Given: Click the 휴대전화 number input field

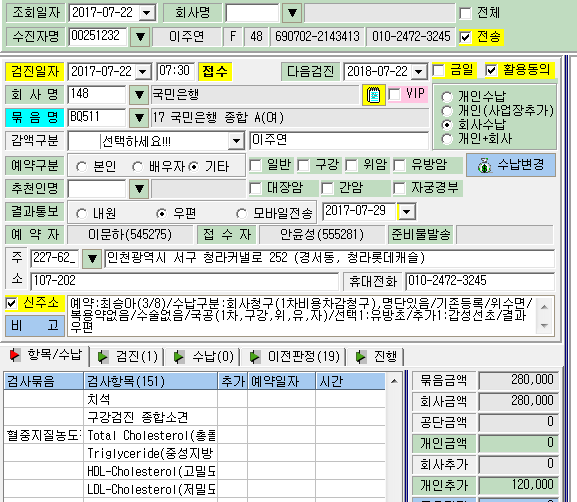Looking at the screenshot, I should point(480,282).
